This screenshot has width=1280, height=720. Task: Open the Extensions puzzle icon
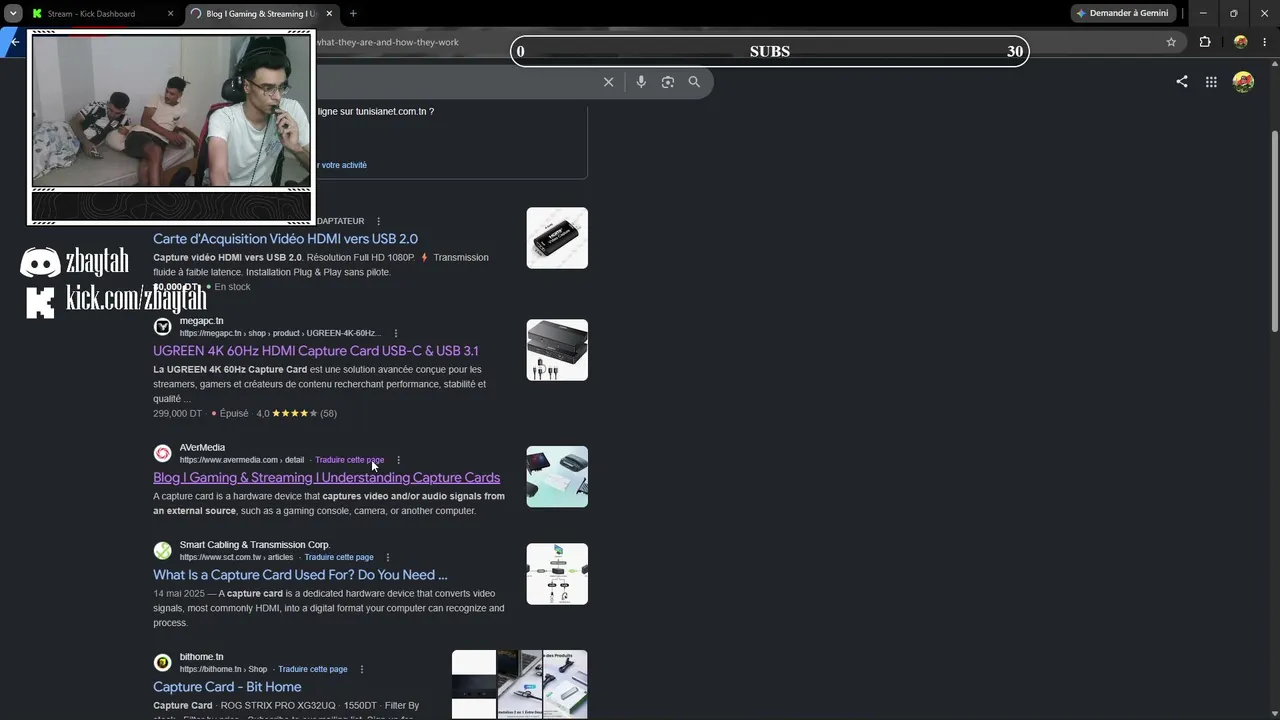click(1205, 42)
